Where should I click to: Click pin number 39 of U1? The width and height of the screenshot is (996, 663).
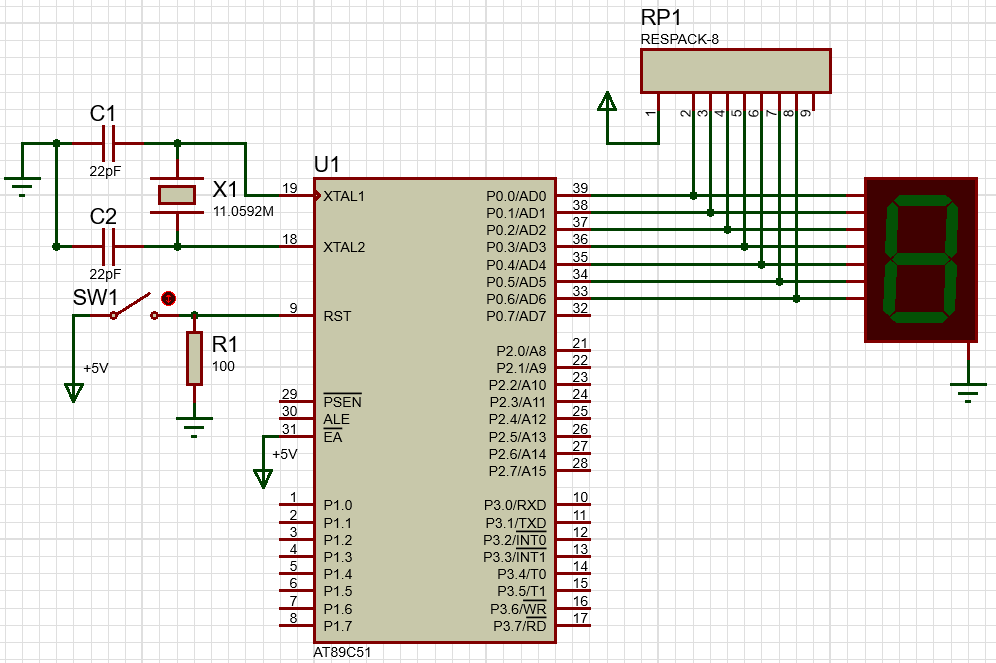pyautogui.click(x=580, y=188)
